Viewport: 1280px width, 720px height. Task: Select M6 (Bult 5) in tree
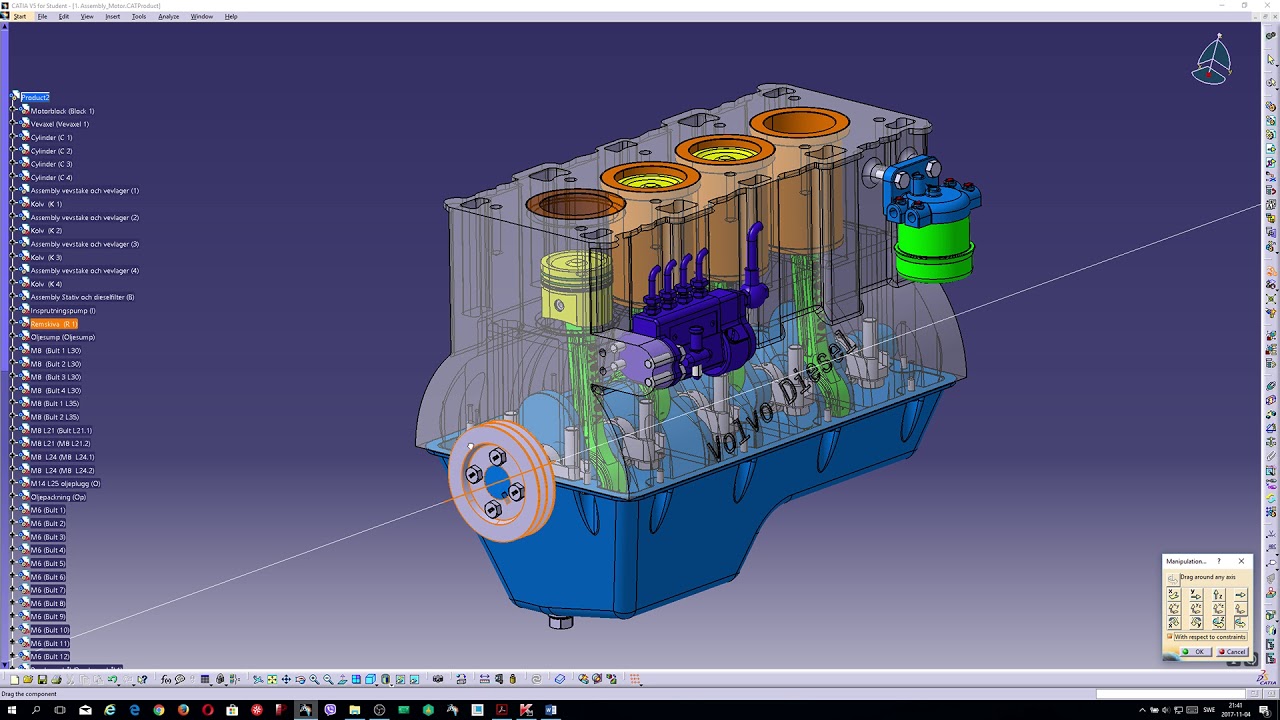48,564
